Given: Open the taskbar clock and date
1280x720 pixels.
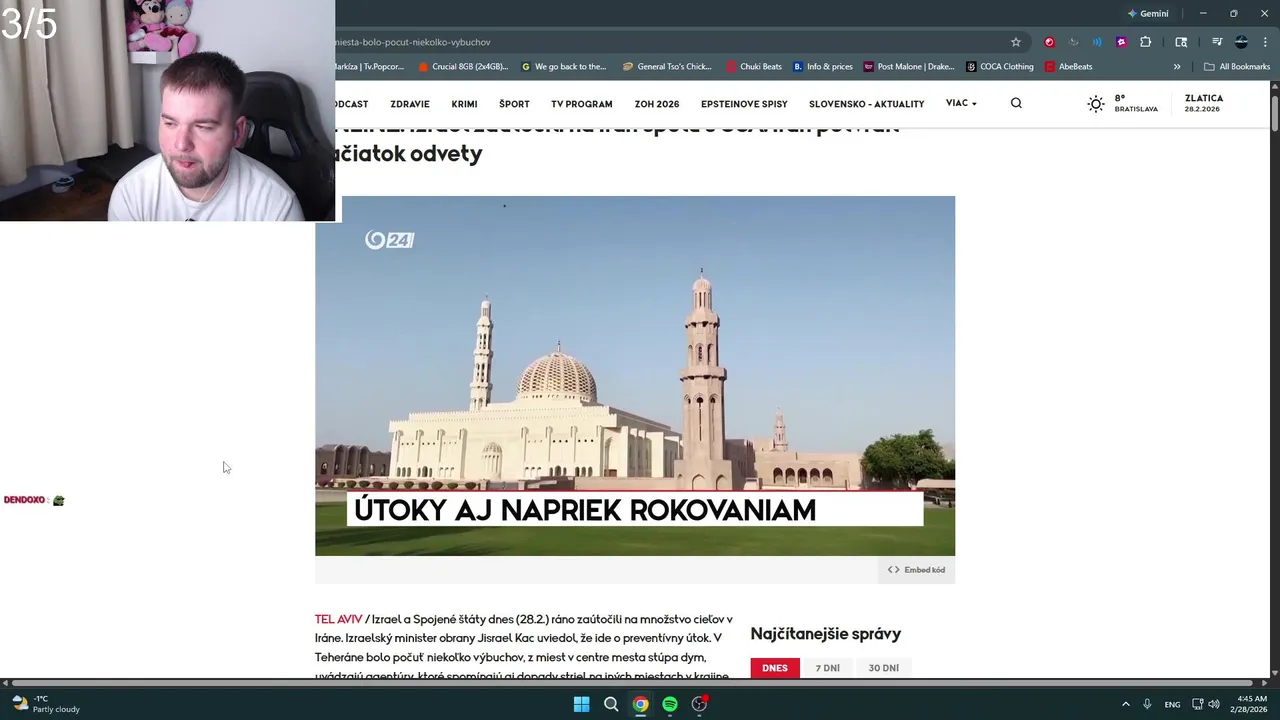Looking at the screenshot, I should (1250, 704).
